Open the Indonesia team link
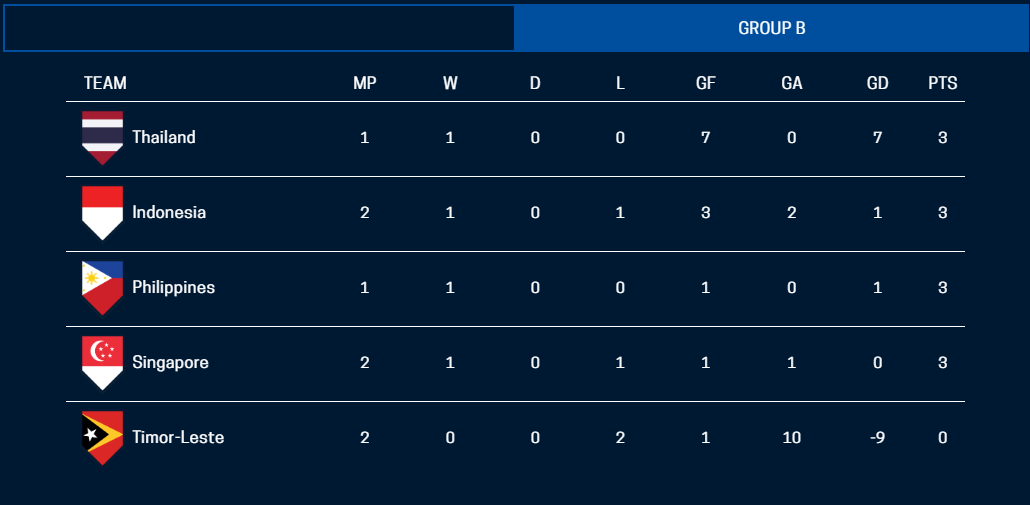1030x505 pixels. click(x=169, y=212)
